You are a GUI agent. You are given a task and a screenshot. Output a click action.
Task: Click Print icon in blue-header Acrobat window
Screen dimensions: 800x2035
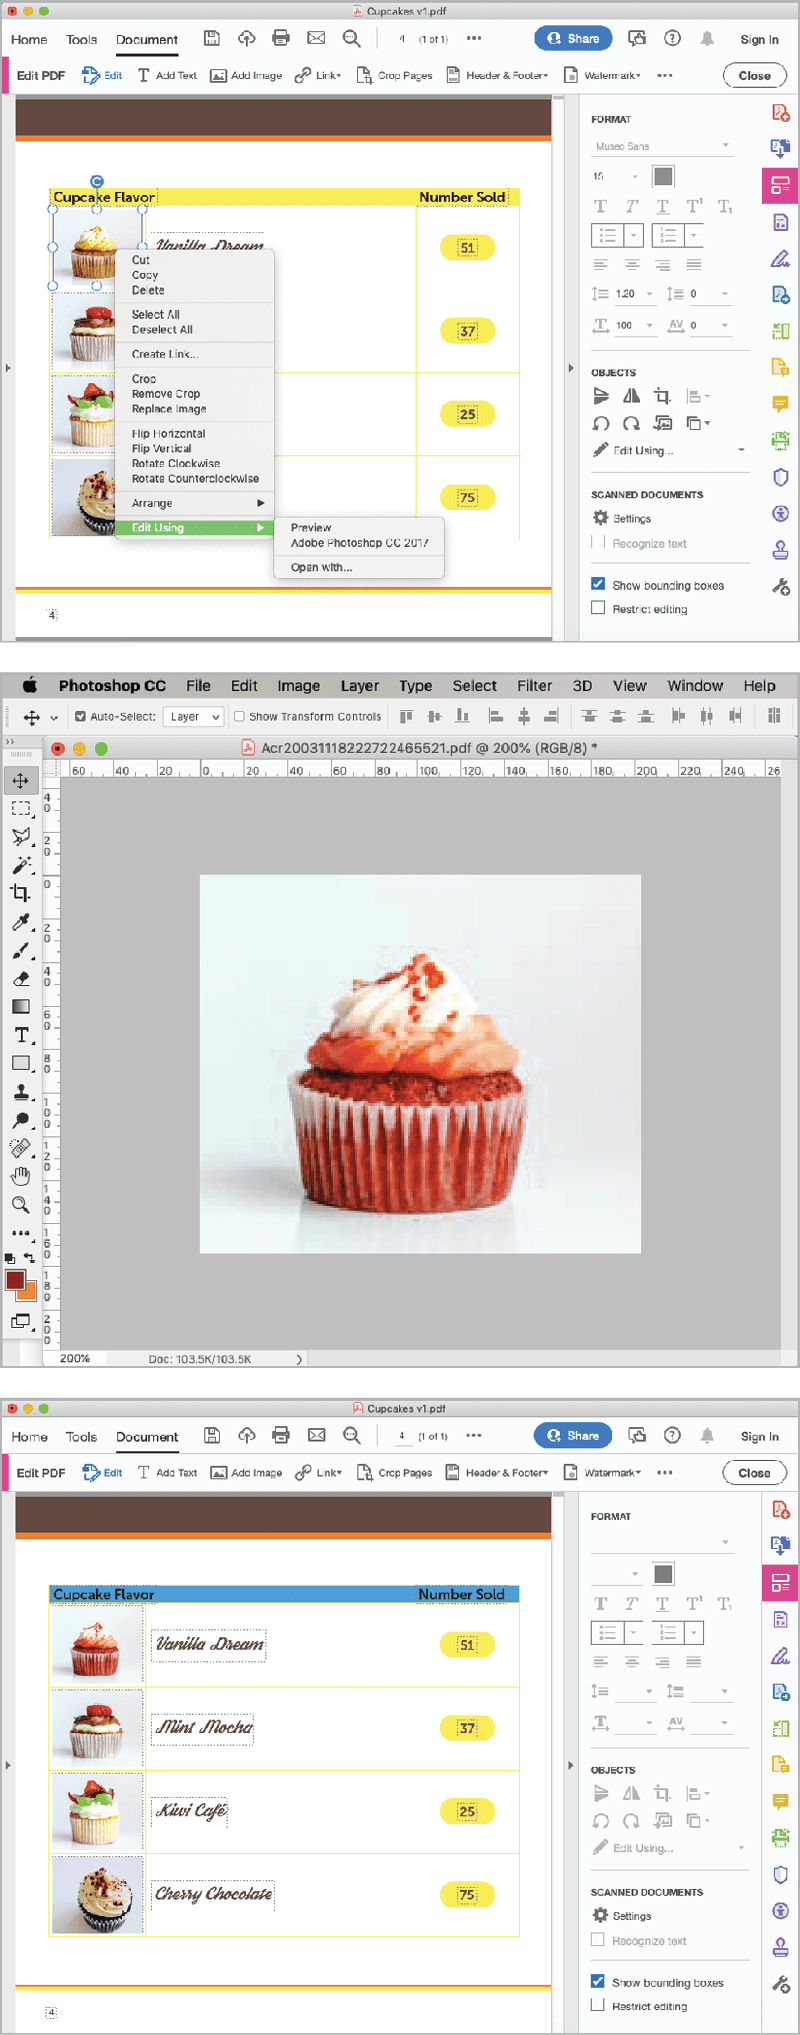281,1435
